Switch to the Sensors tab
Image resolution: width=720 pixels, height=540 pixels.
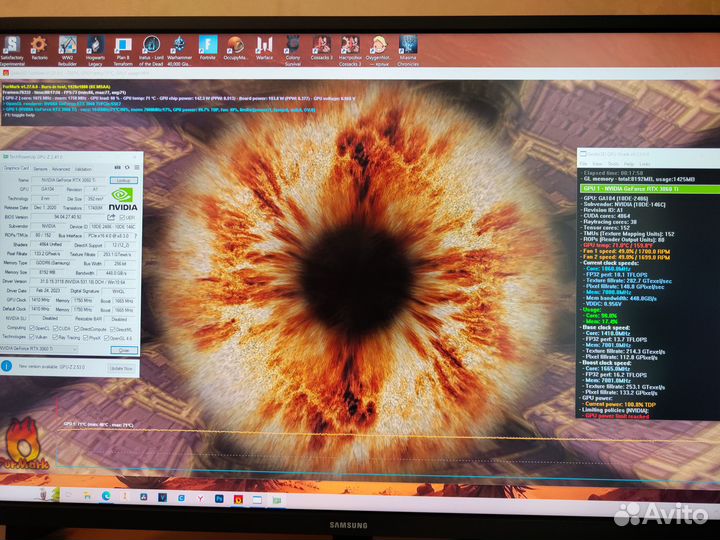(39, 169)
